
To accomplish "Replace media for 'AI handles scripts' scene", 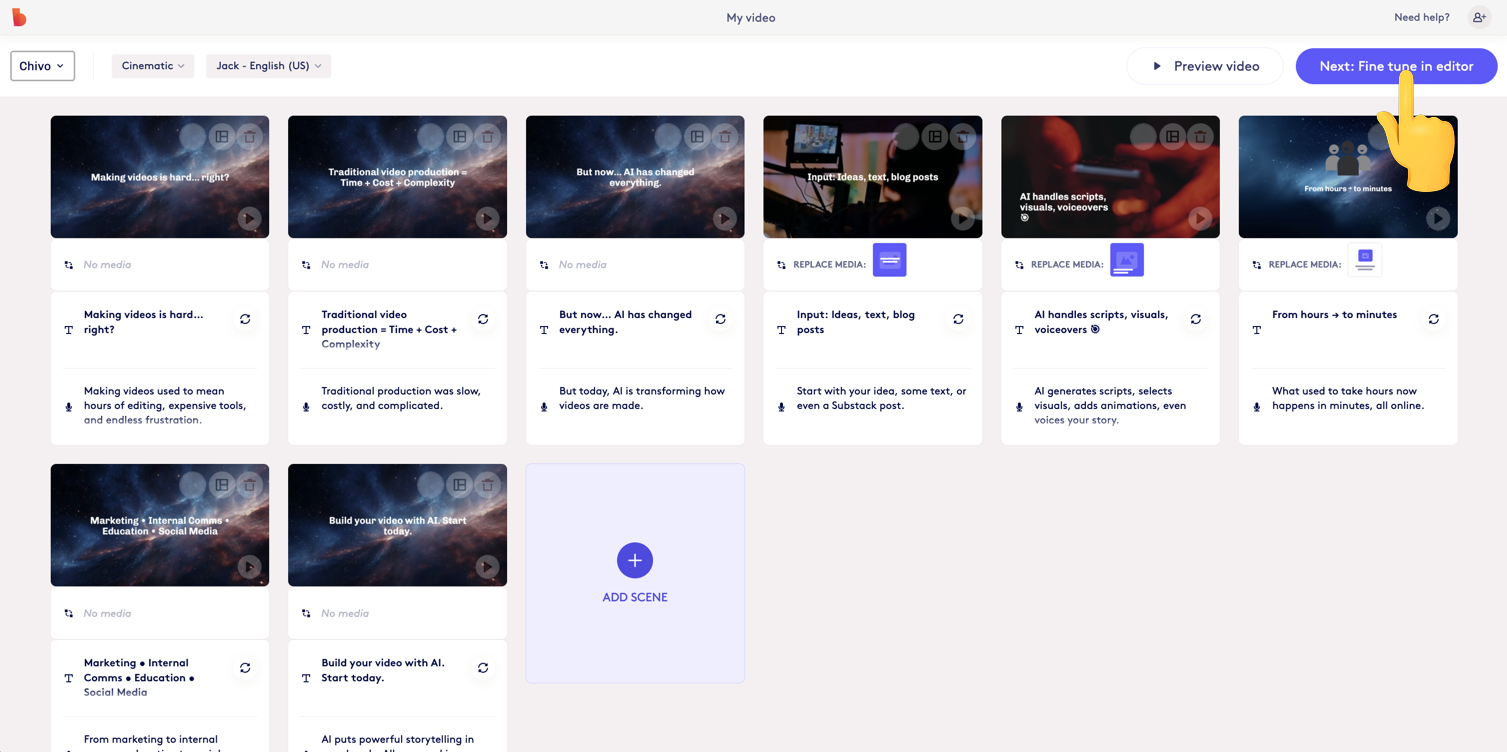I will pyautogui.click(x=1127, y=260).
